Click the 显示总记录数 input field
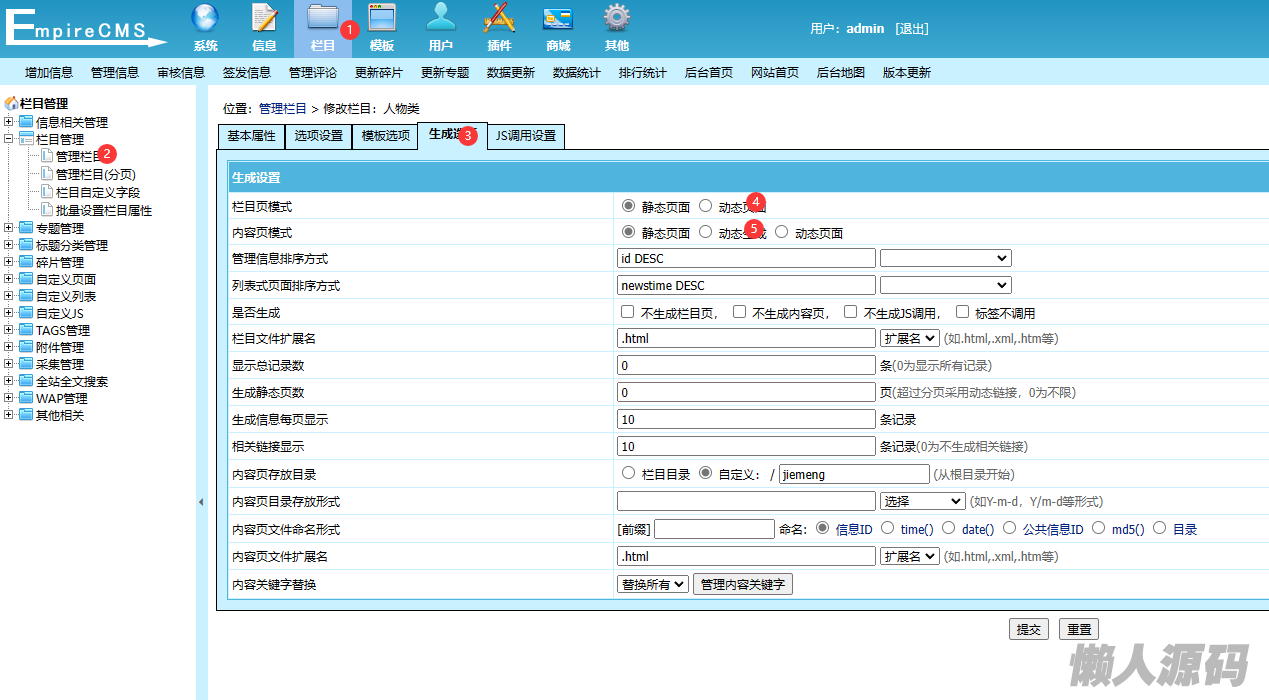The width and height of the screenshot is (1269, 700). tap(746, 366)
